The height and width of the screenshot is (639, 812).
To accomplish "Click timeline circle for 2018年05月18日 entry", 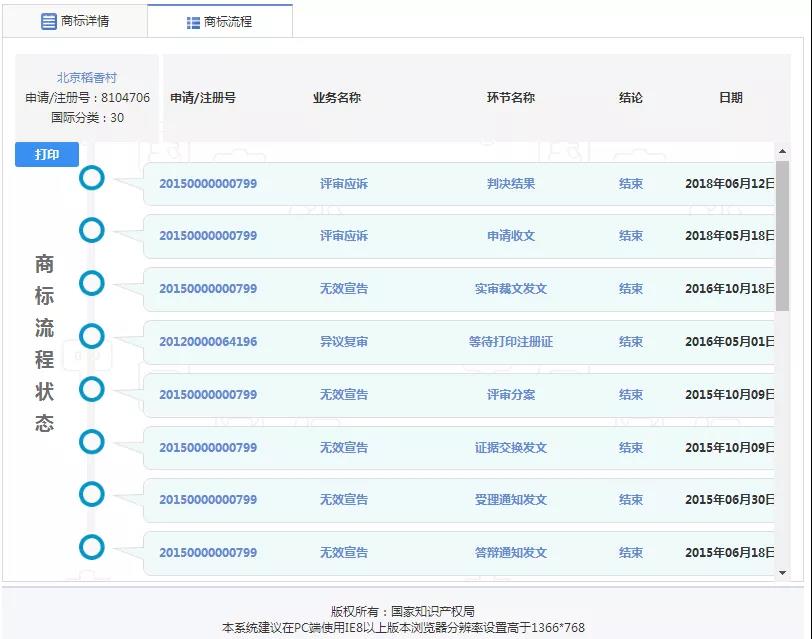I will click(92, 231).
